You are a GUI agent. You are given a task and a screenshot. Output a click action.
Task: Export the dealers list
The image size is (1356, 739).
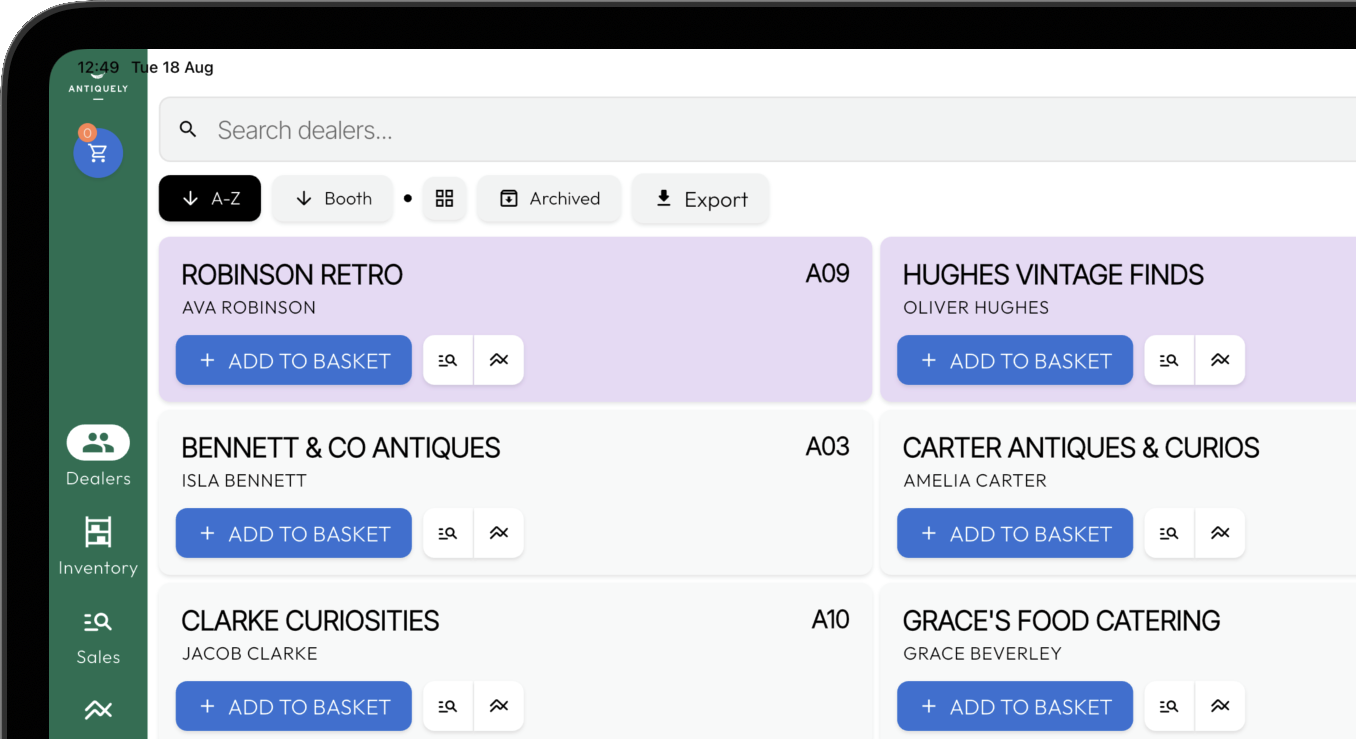(x=701, y=199)
